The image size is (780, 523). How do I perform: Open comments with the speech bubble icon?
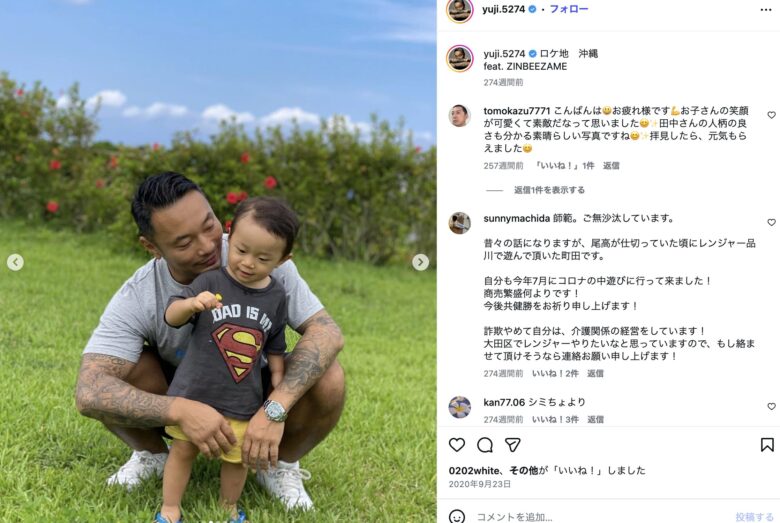point(485,445)
